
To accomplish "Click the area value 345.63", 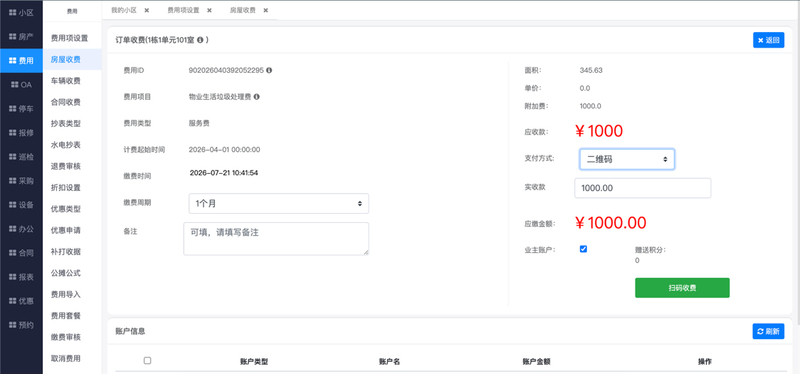I will [591, 70].
